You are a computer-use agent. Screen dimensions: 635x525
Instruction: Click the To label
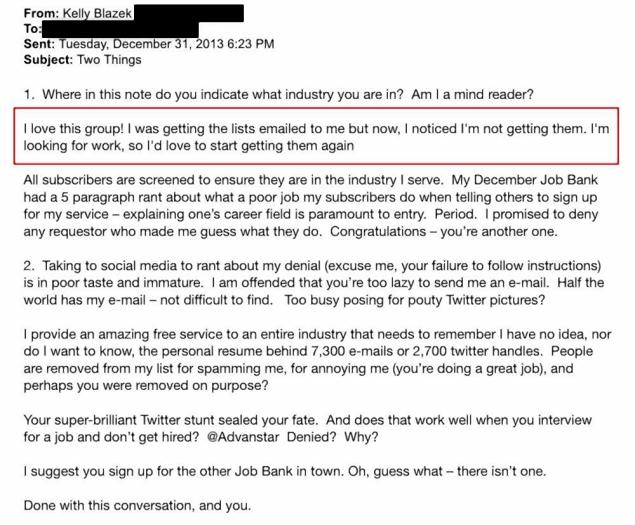click(32, 29)
